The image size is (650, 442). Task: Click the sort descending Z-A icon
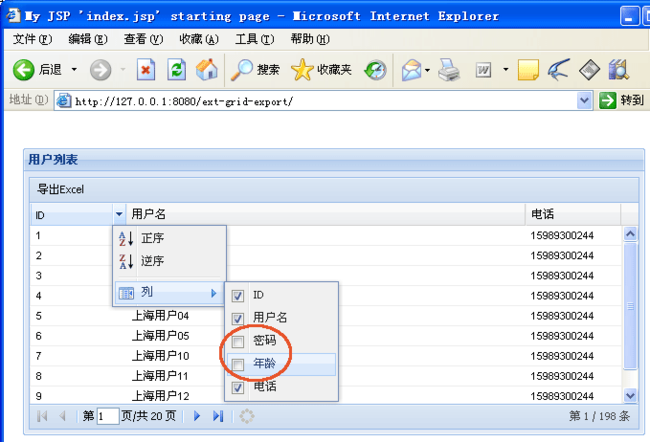[126, 261]
